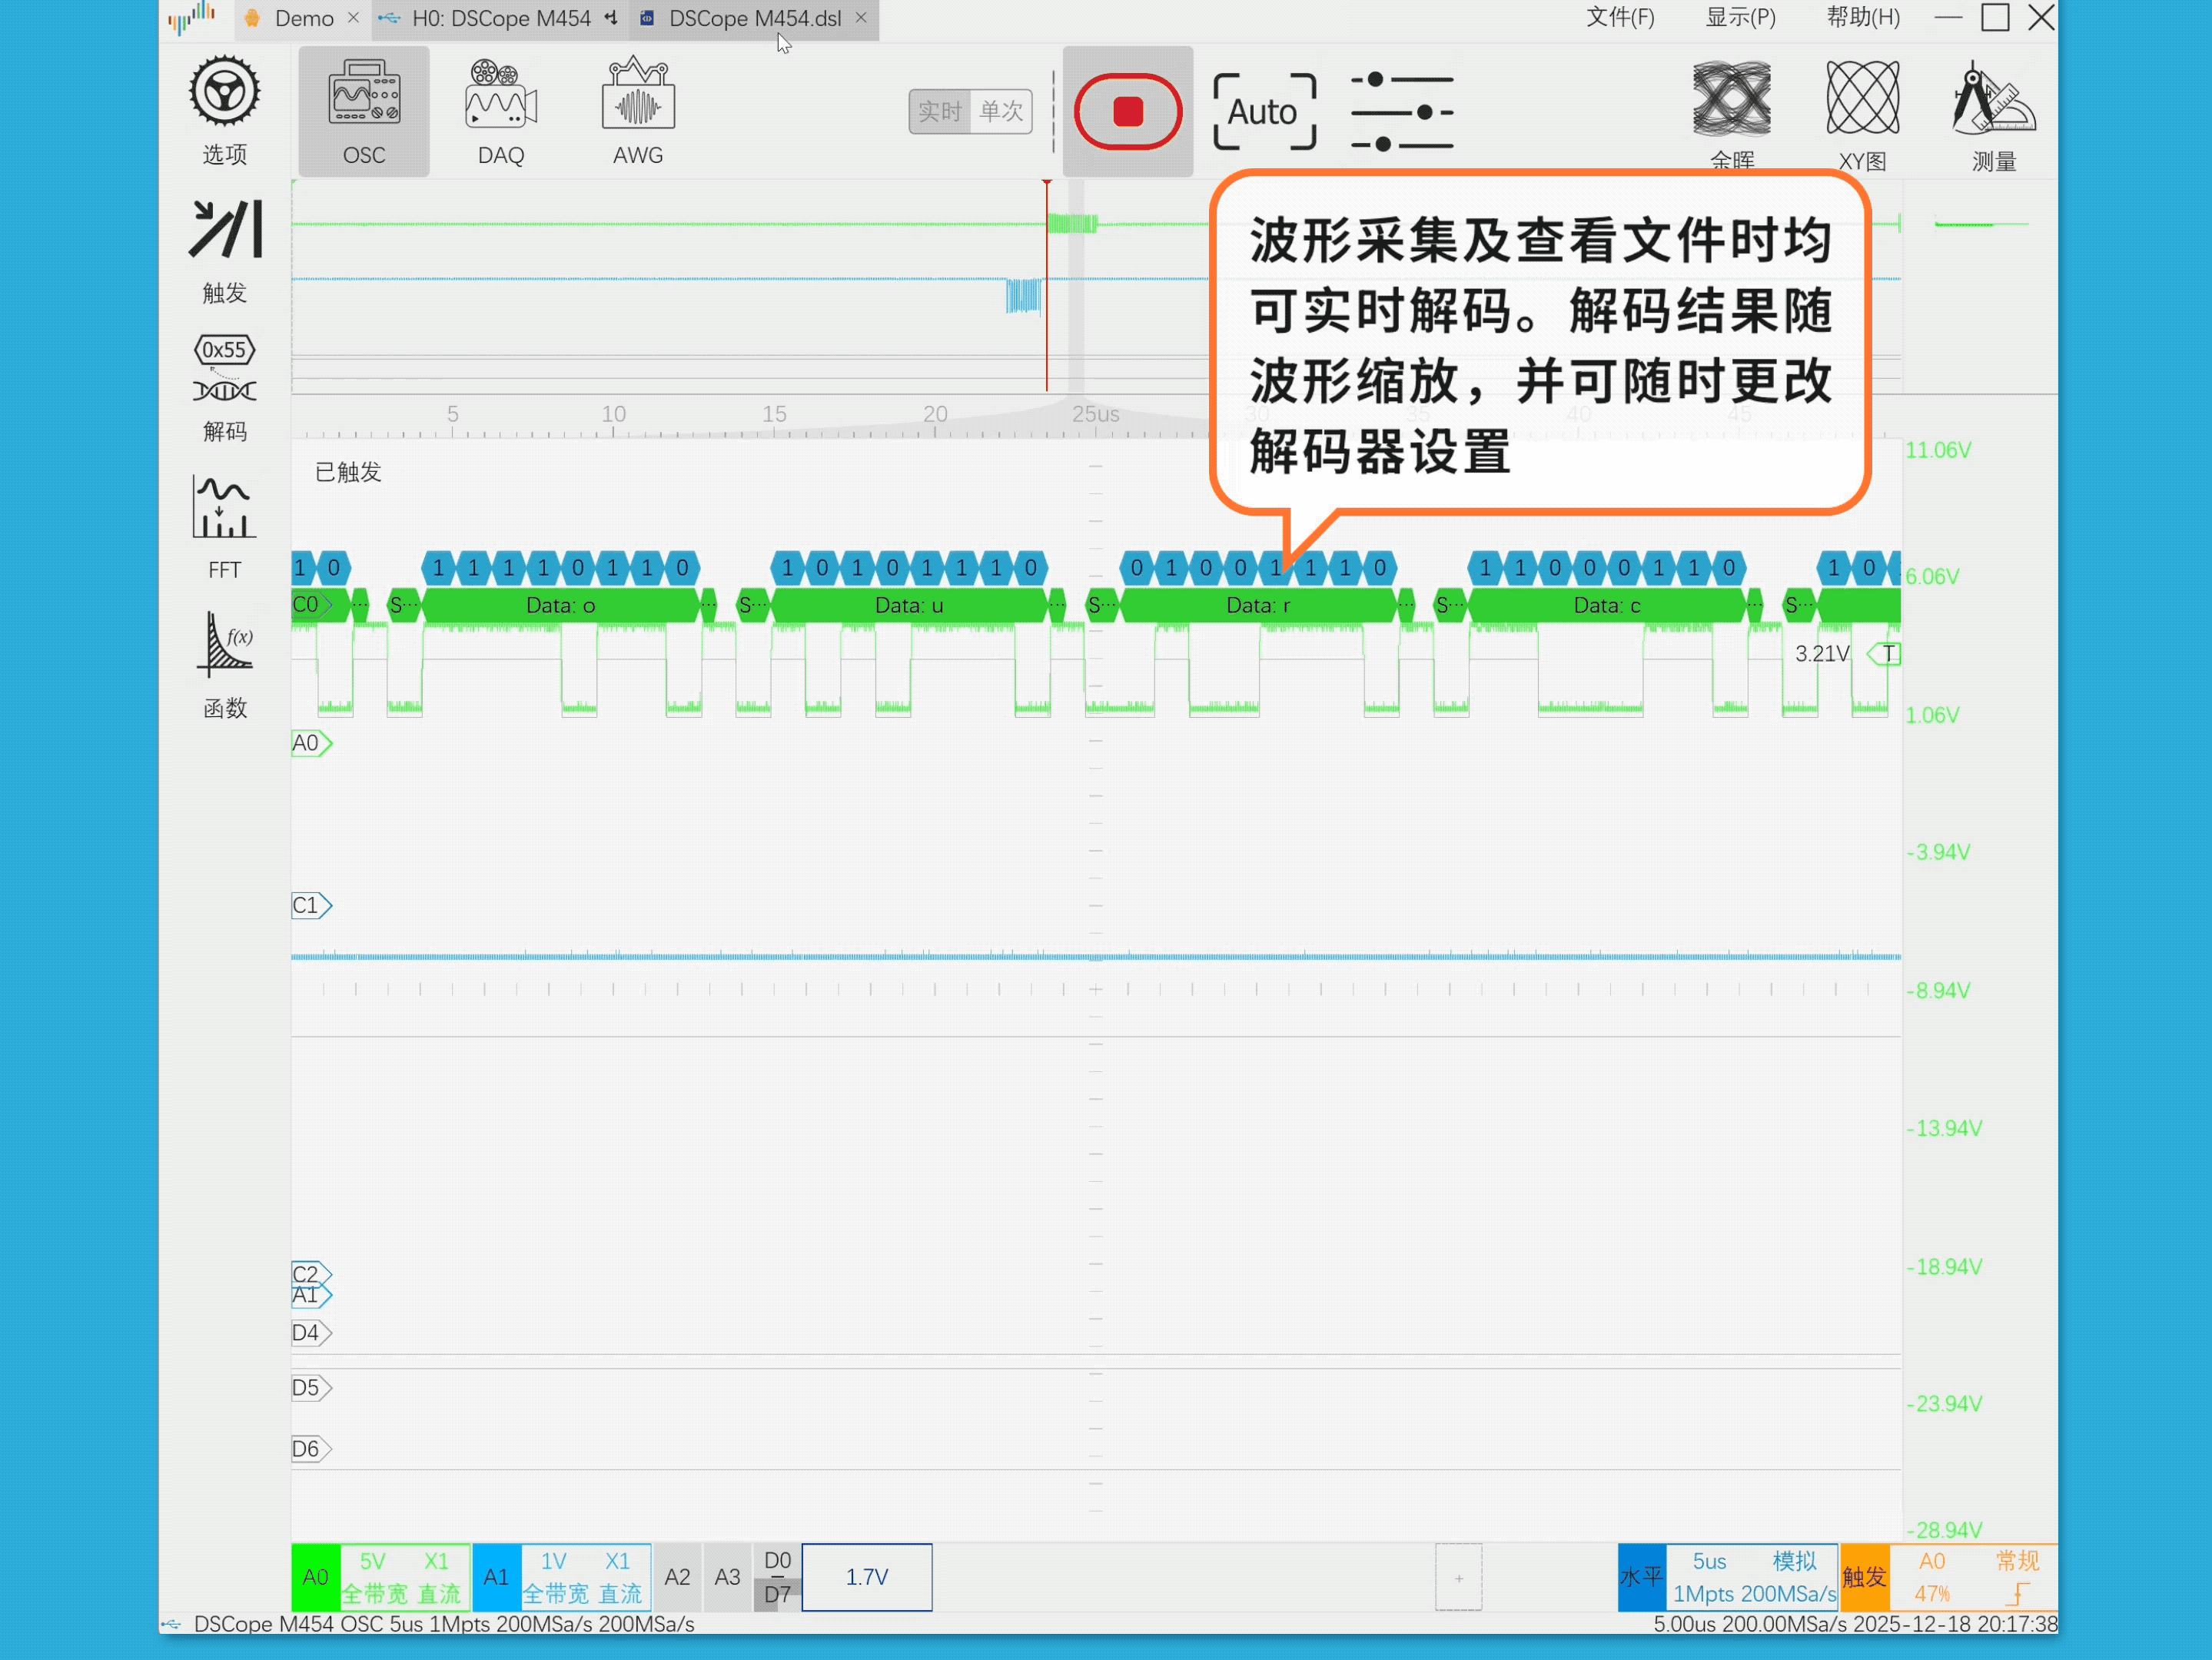Viewport: 2212px width, 1660px height.
Task: Click the 1.7V digital threshold field
Action: click(866, 1577)
